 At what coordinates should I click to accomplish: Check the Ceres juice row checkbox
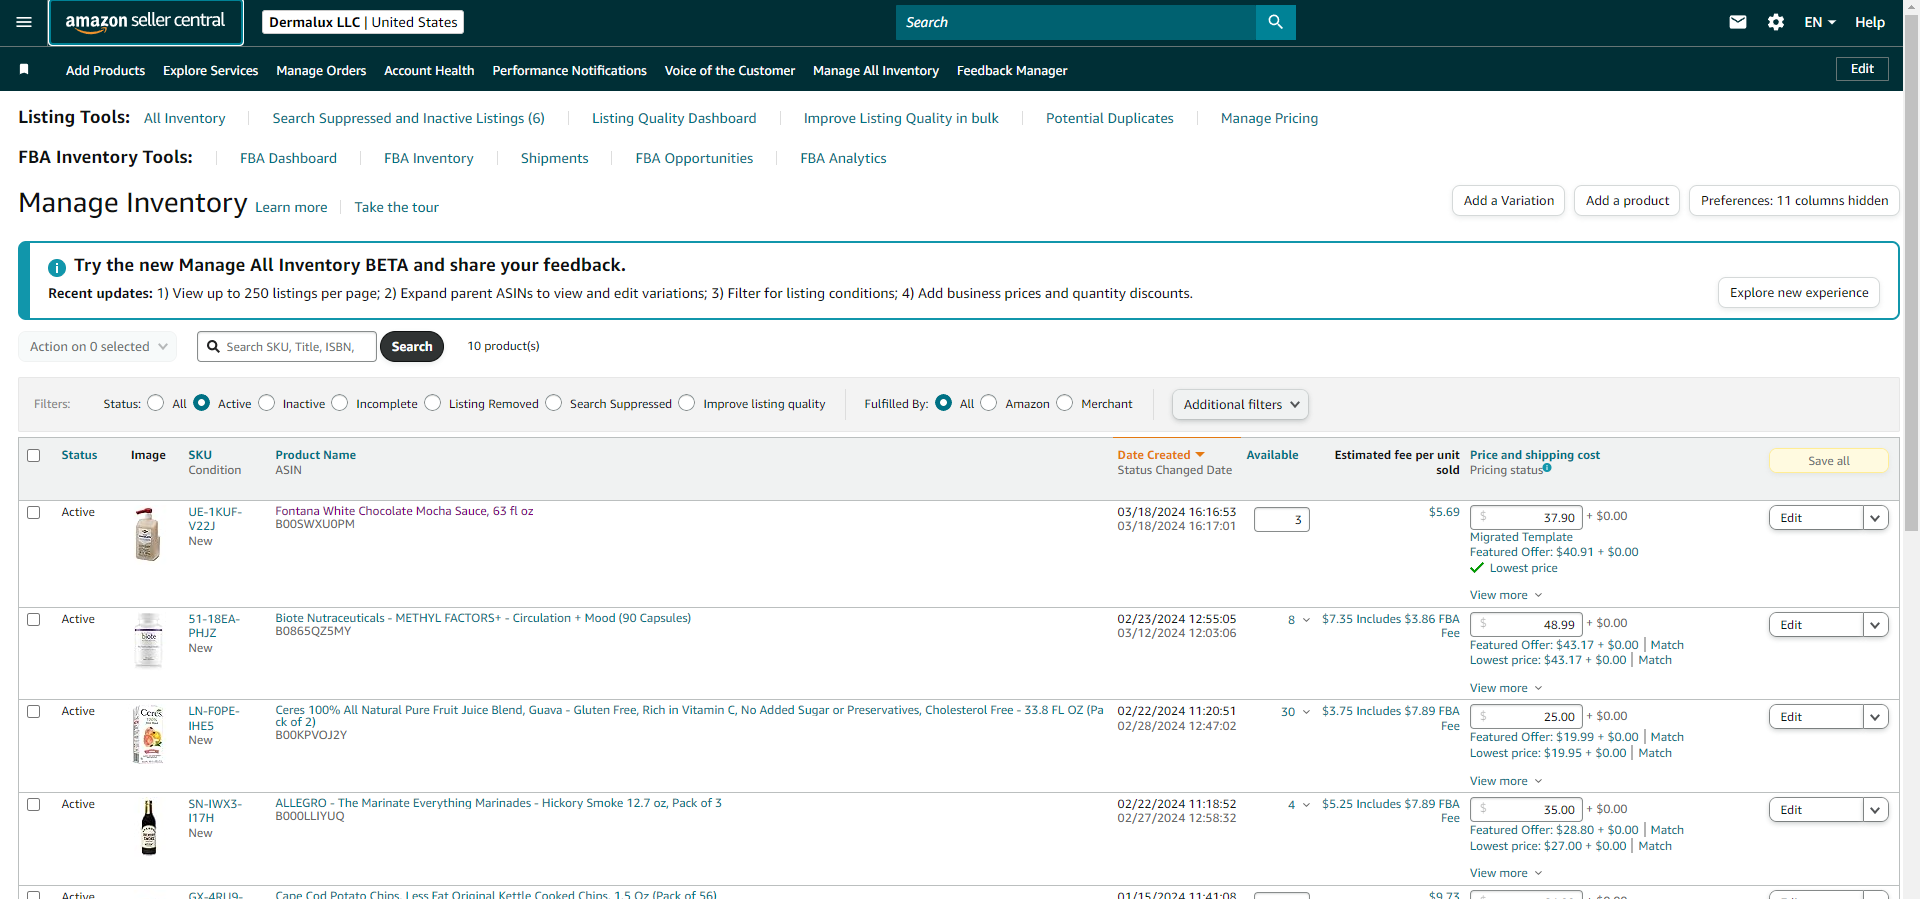[x=34, y=711]
